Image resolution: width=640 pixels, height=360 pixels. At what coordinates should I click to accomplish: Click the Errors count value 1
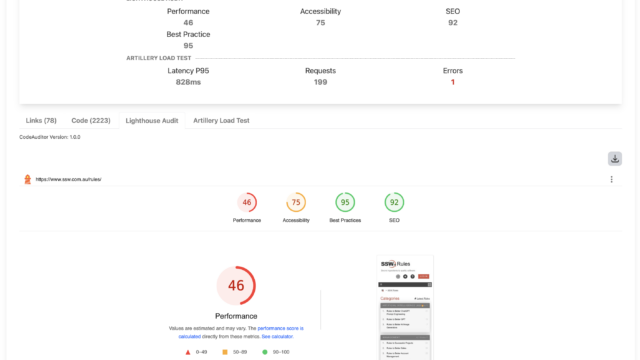453,82
